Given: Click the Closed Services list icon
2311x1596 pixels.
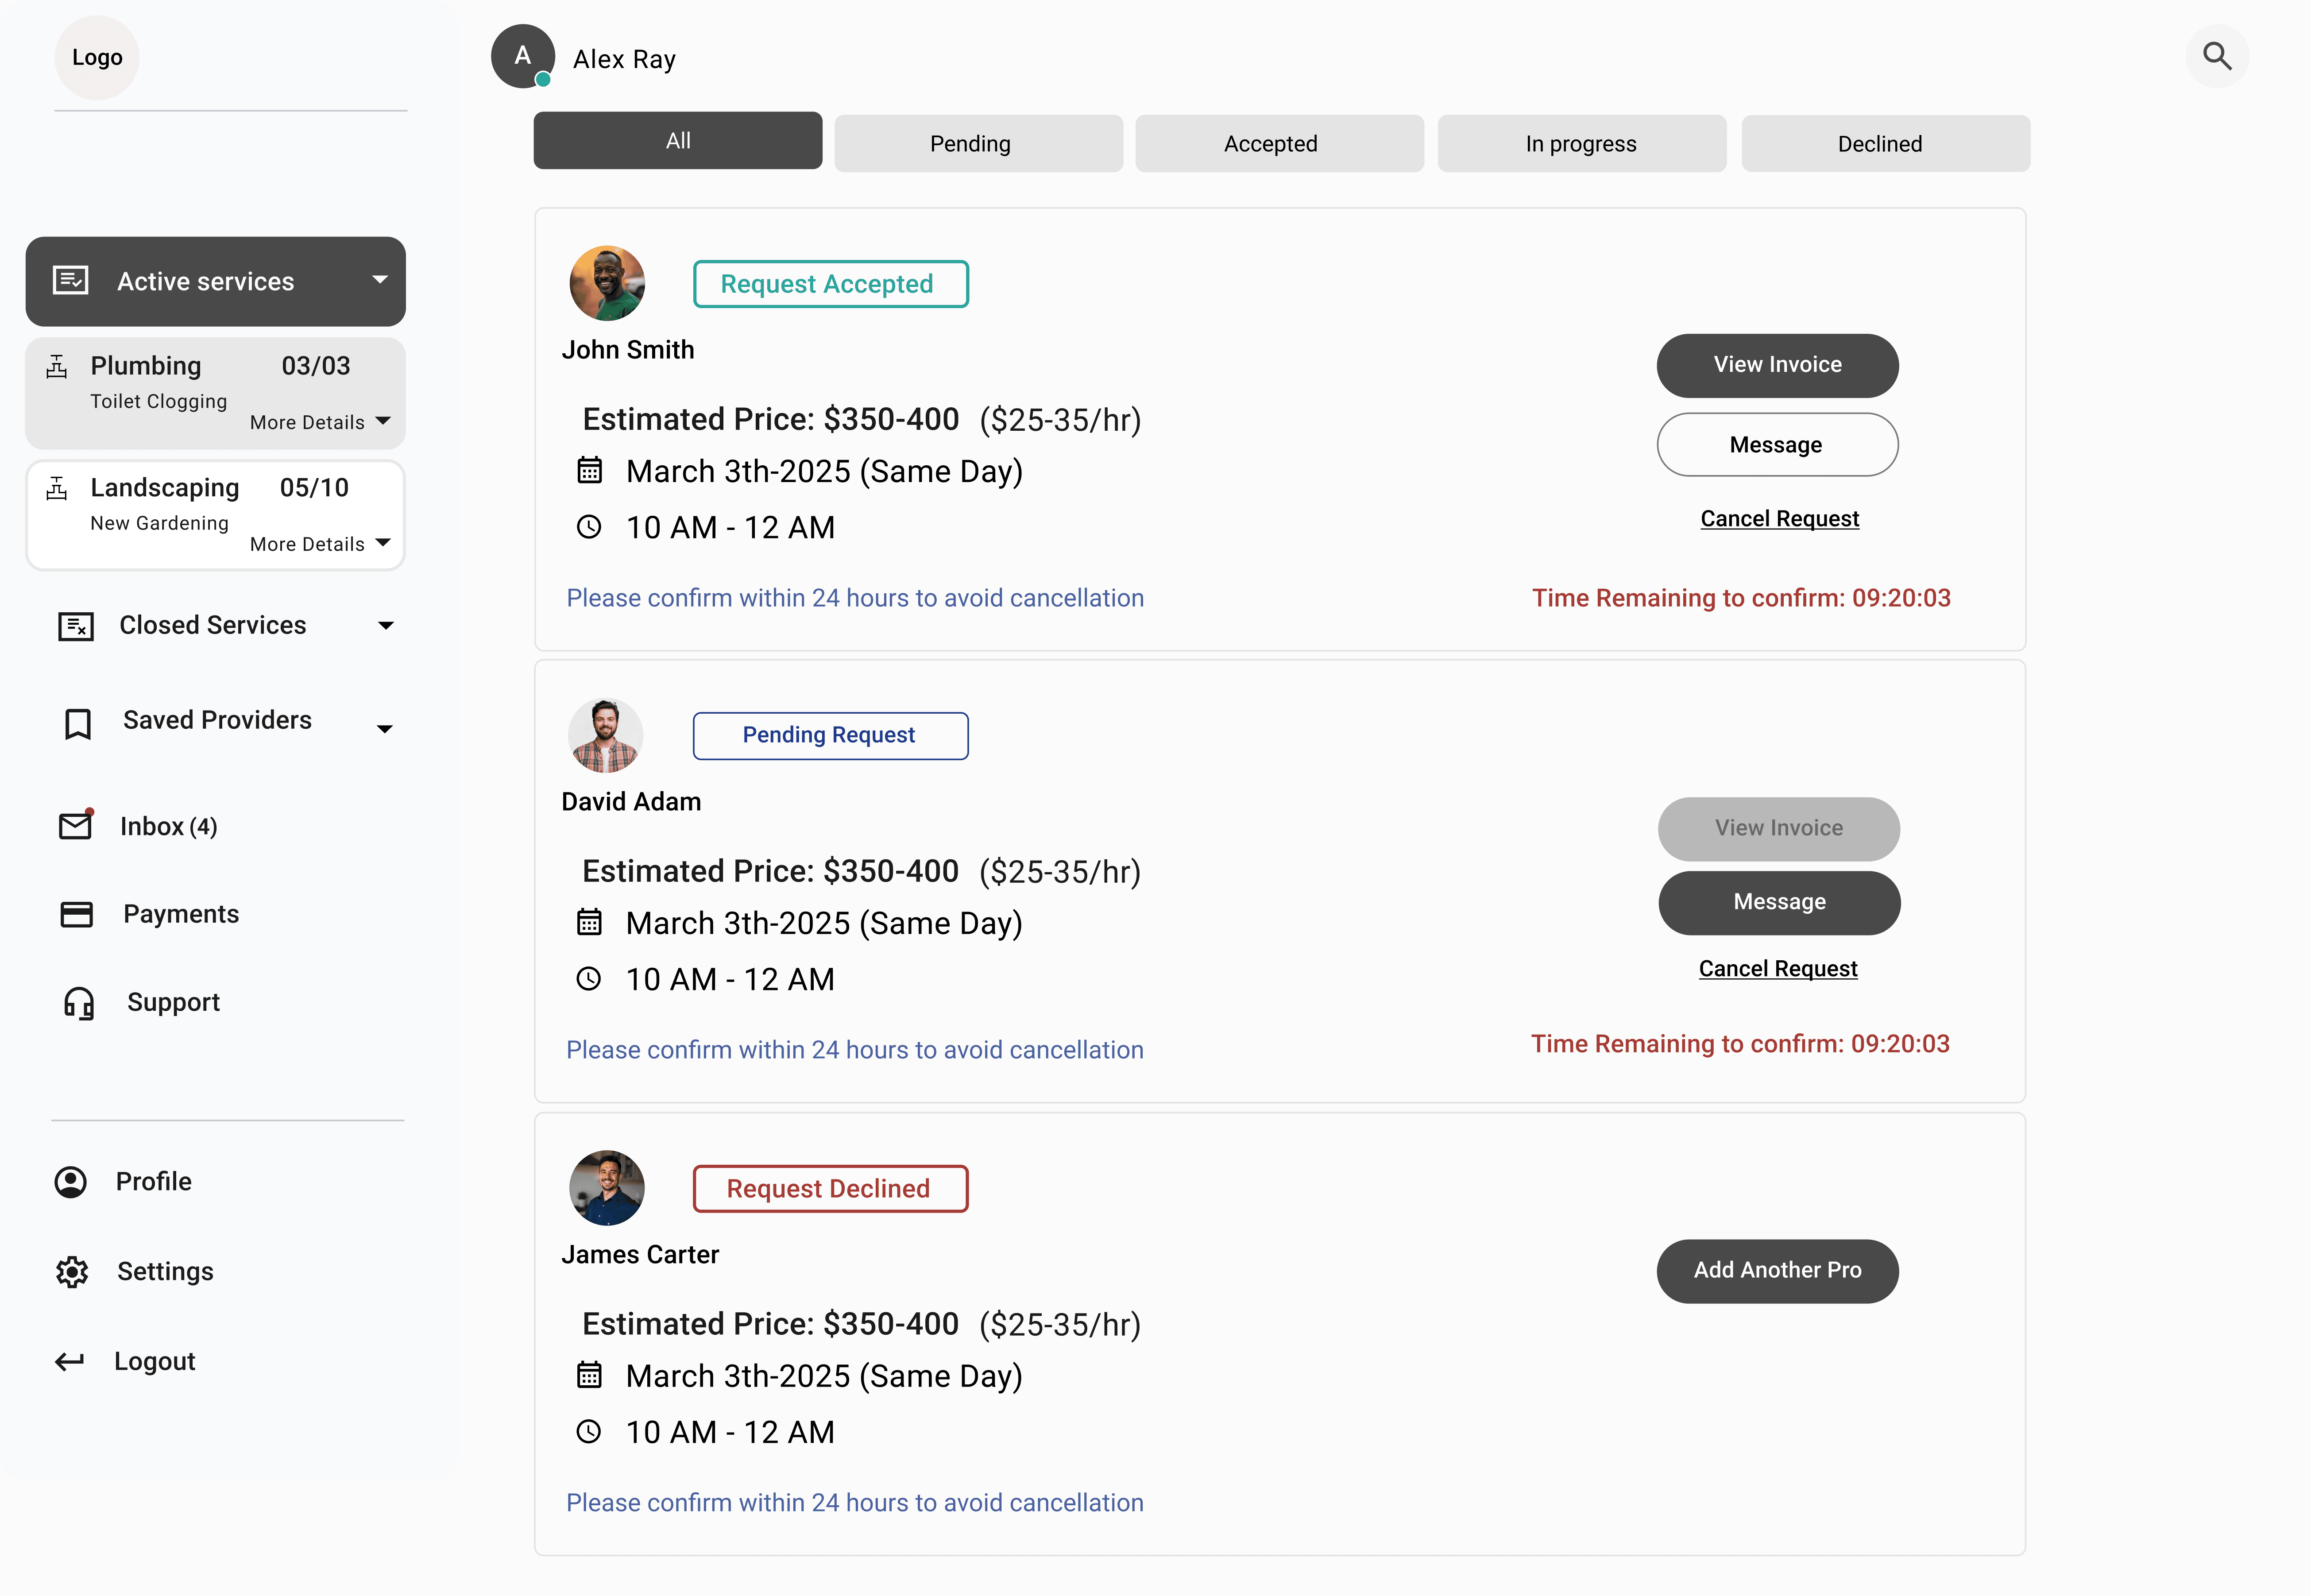Looking at the screenshot, I should [76, 626].
